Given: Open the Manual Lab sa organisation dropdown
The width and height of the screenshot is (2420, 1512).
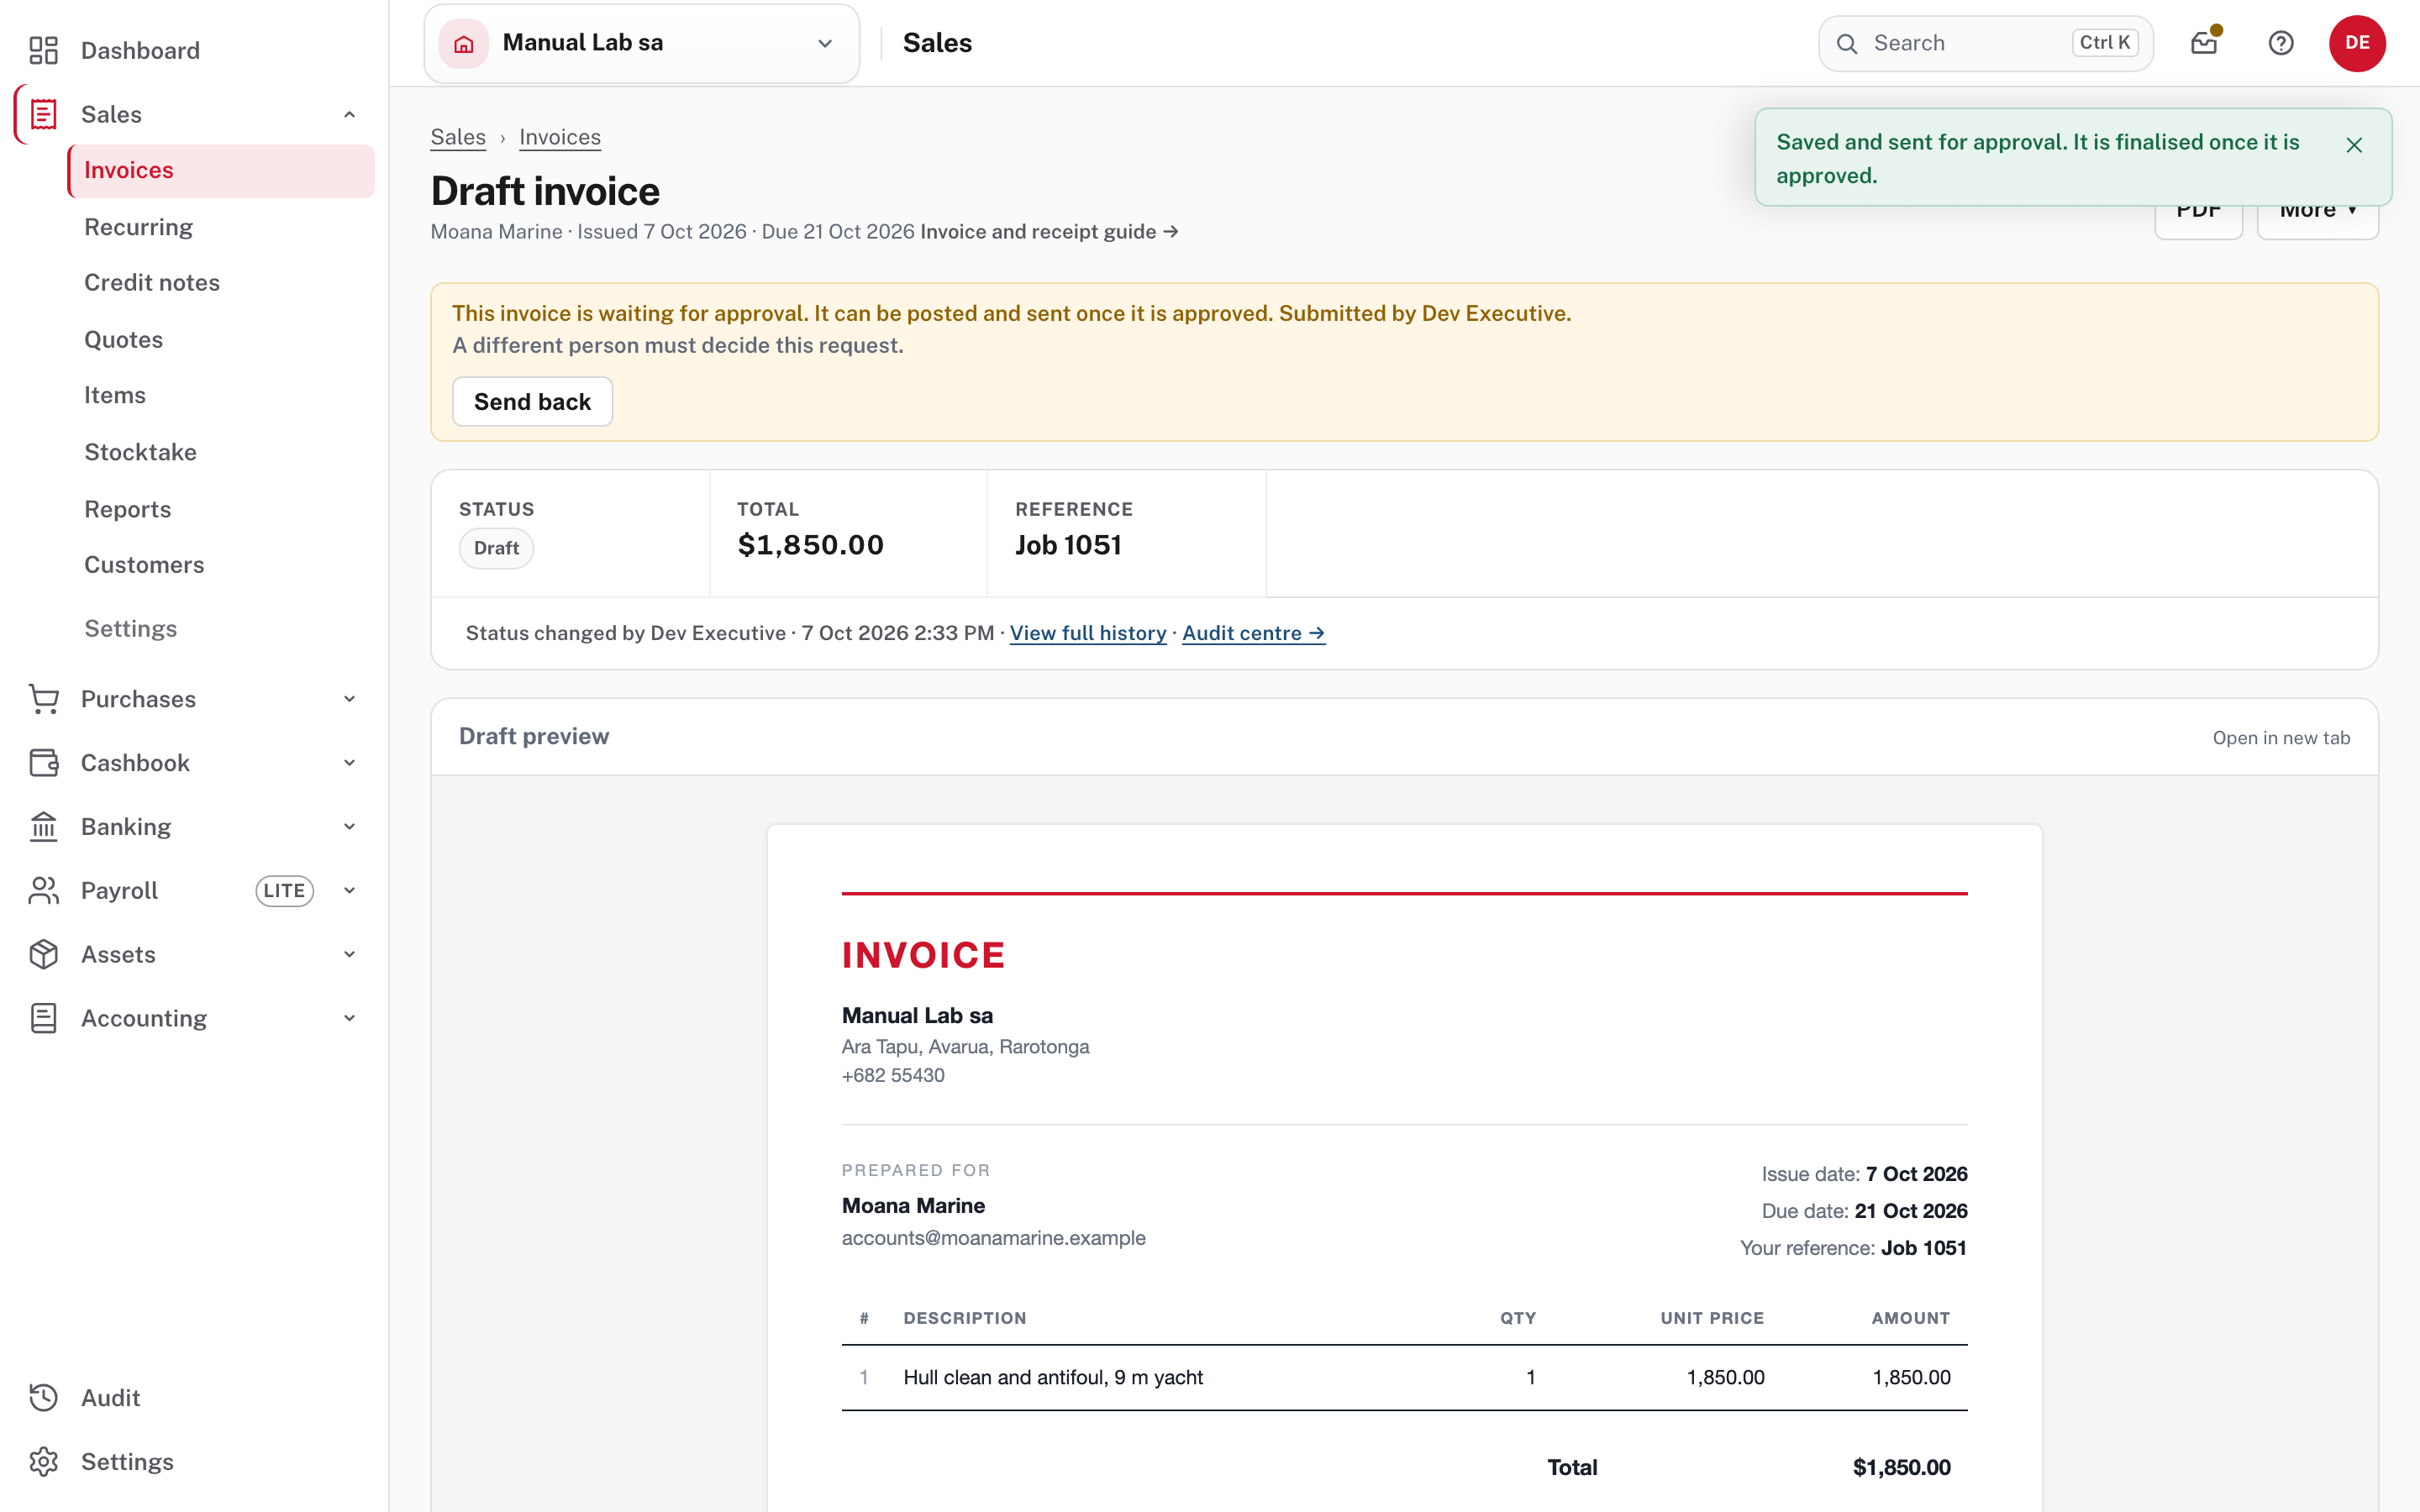Looking at the screenshot, I should click(641, 43).
